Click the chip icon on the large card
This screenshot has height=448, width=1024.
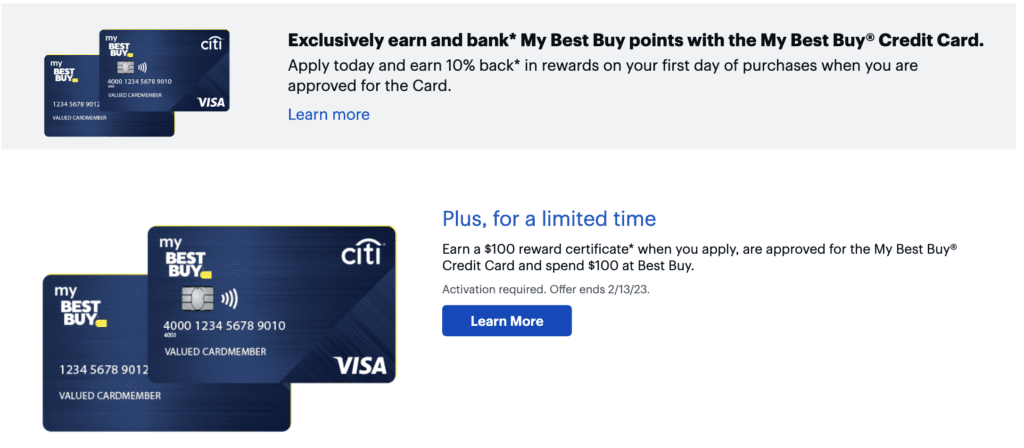tap(196, 298)
